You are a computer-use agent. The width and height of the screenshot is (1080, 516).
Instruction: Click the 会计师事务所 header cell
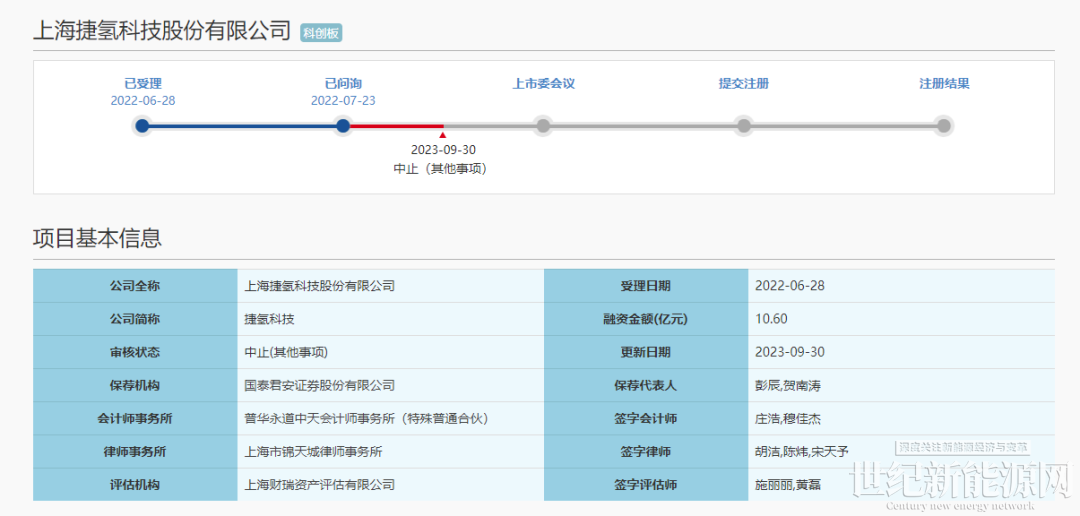[135, 418]
